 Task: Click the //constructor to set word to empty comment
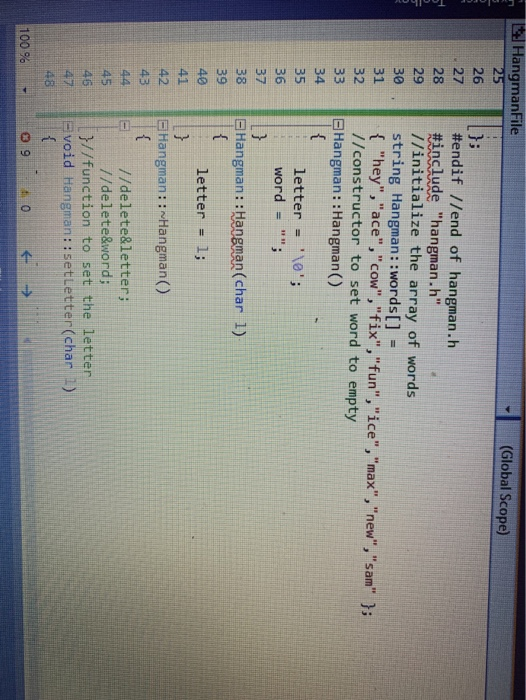point(355,279)
